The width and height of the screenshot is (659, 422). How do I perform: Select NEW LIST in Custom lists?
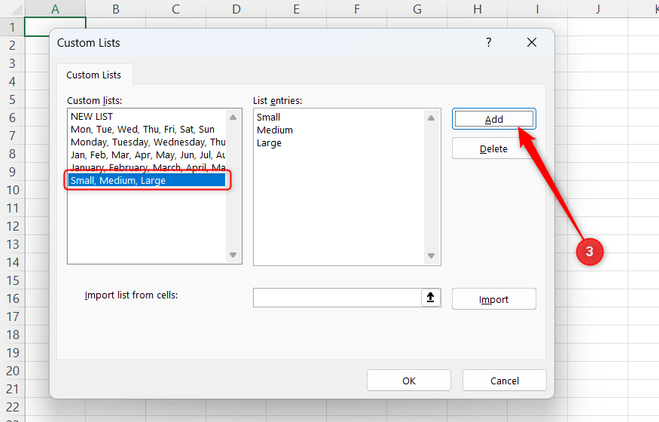[147, 116]
